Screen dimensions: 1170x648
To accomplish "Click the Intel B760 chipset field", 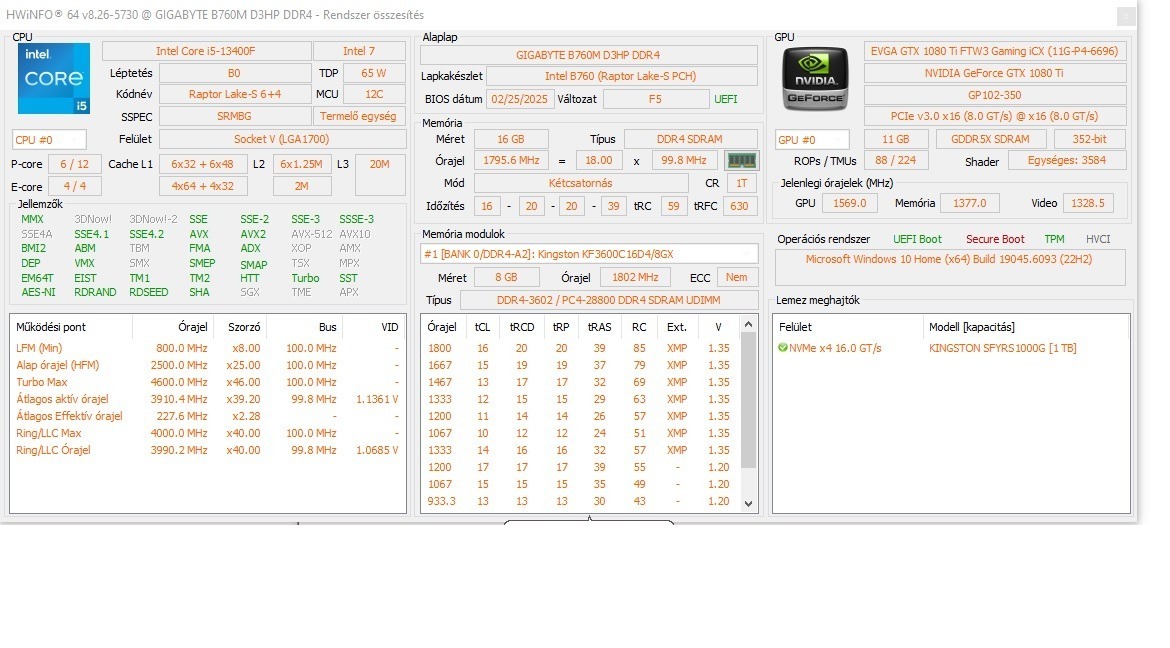I will pos(621,76).
